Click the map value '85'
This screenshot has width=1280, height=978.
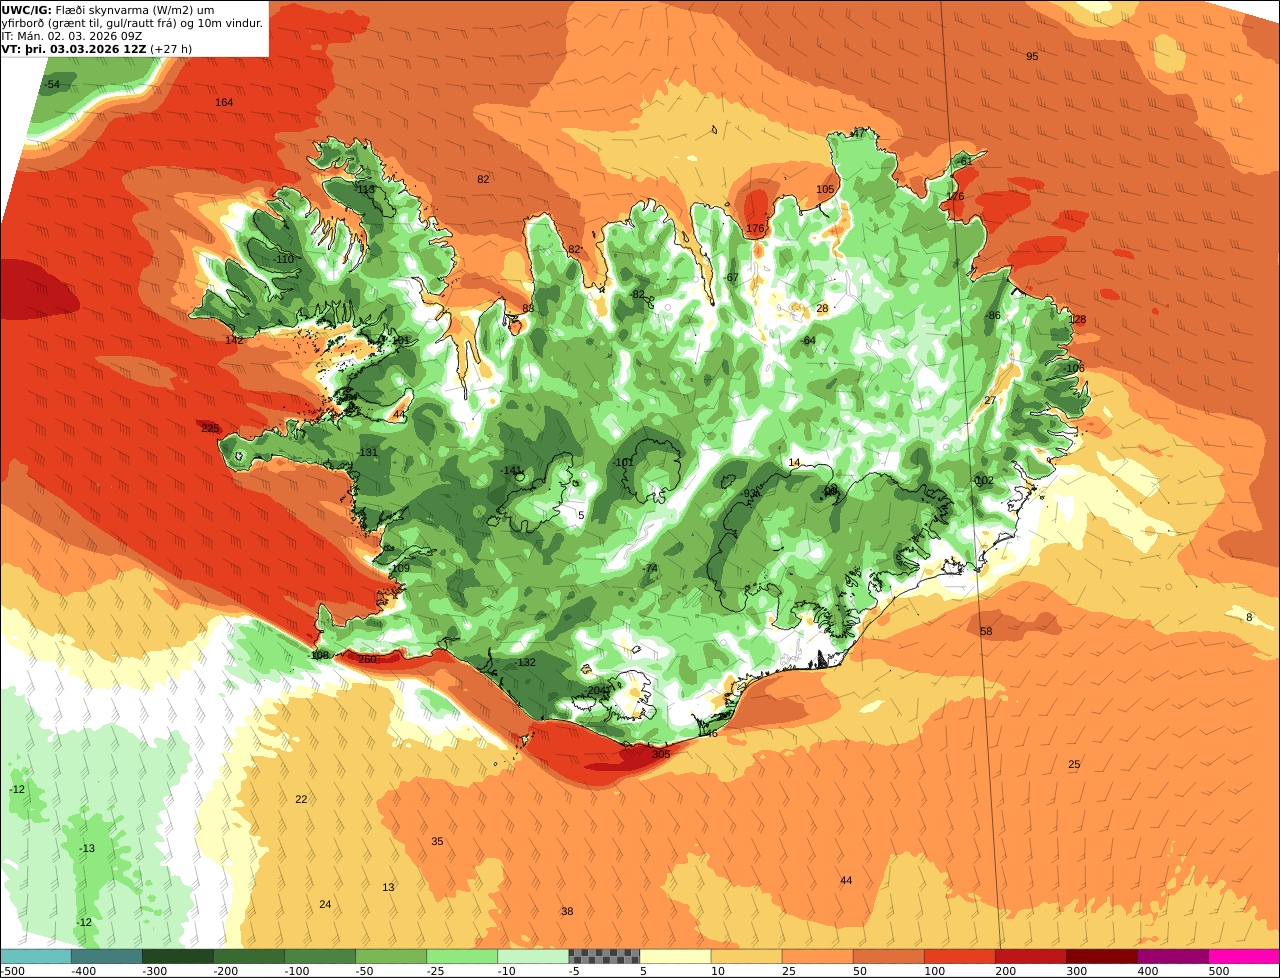point(528,309)
